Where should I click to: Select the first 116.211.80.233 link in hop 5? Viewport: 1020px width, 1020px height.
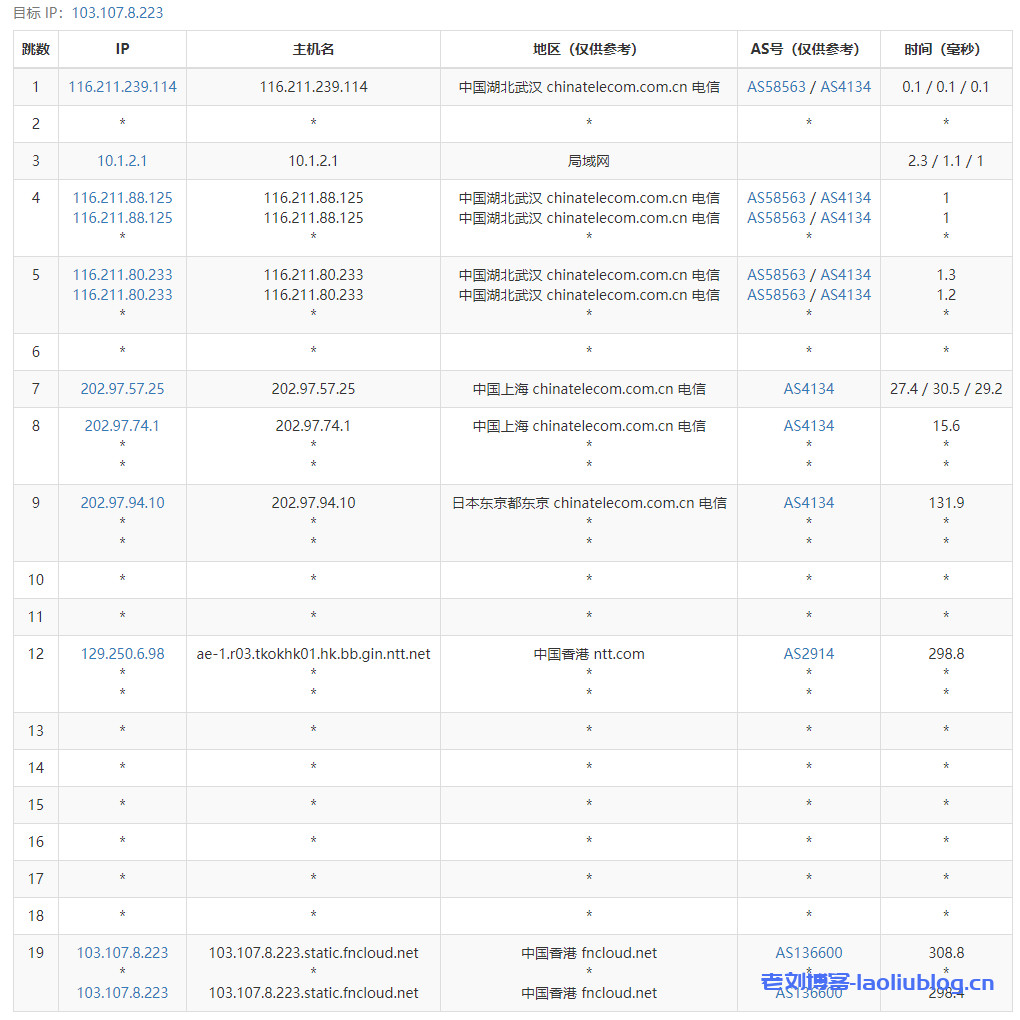[122, 275]
